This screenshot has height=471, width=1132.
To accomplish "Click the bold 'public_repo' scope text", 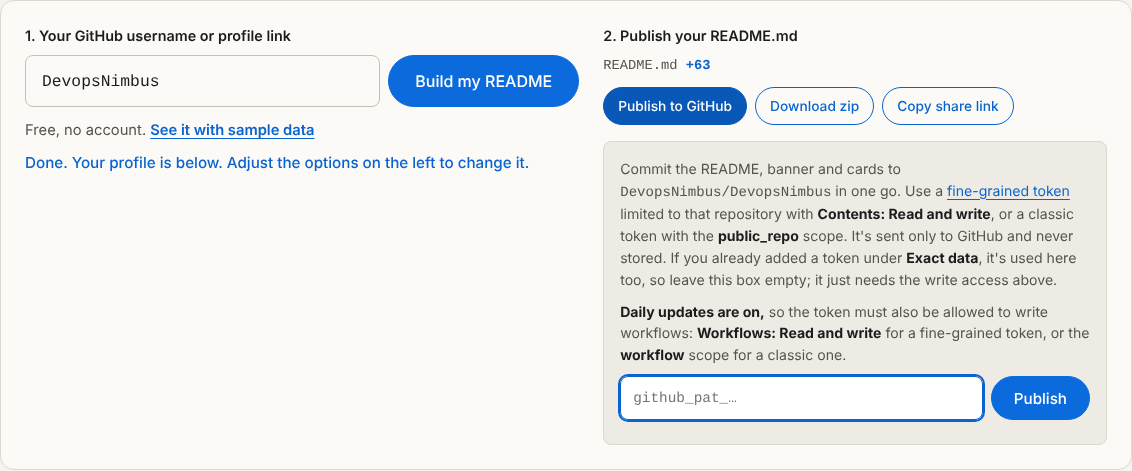I will [758, 237].
